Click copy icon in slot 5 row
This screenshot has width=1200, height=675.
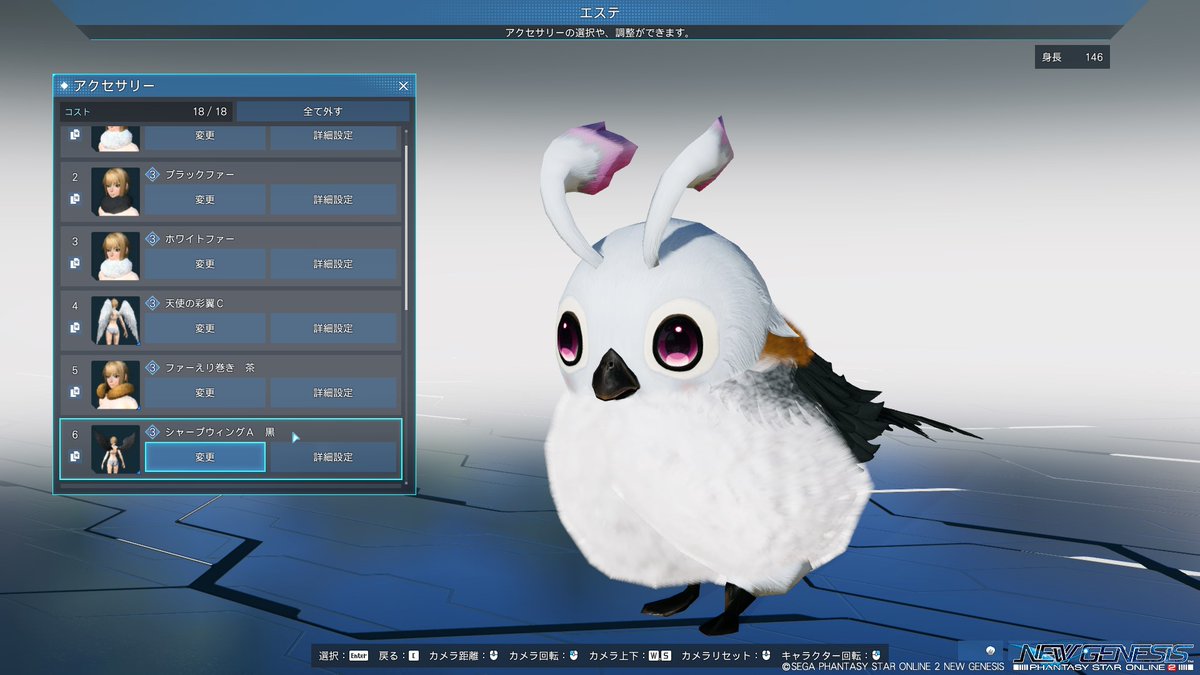(75, 392)
